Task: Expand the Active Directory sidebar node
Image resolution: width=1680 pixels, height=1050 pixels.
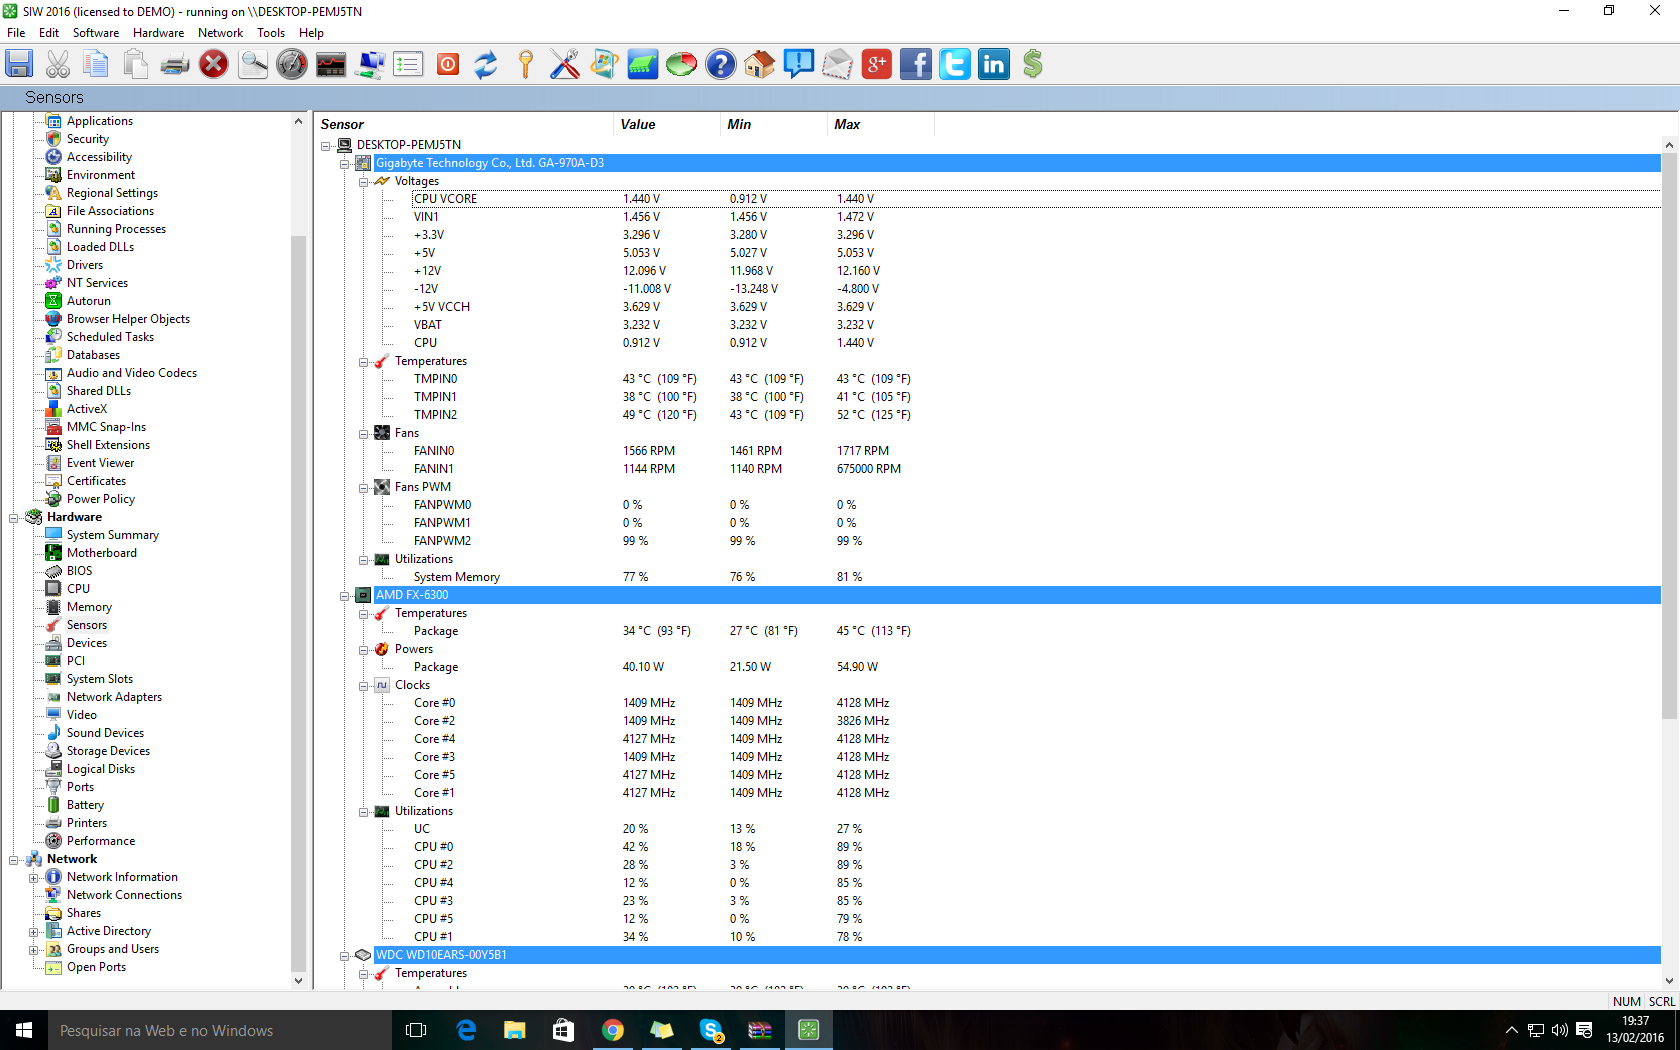Action: pyautogui.click(x=33, y=932)
